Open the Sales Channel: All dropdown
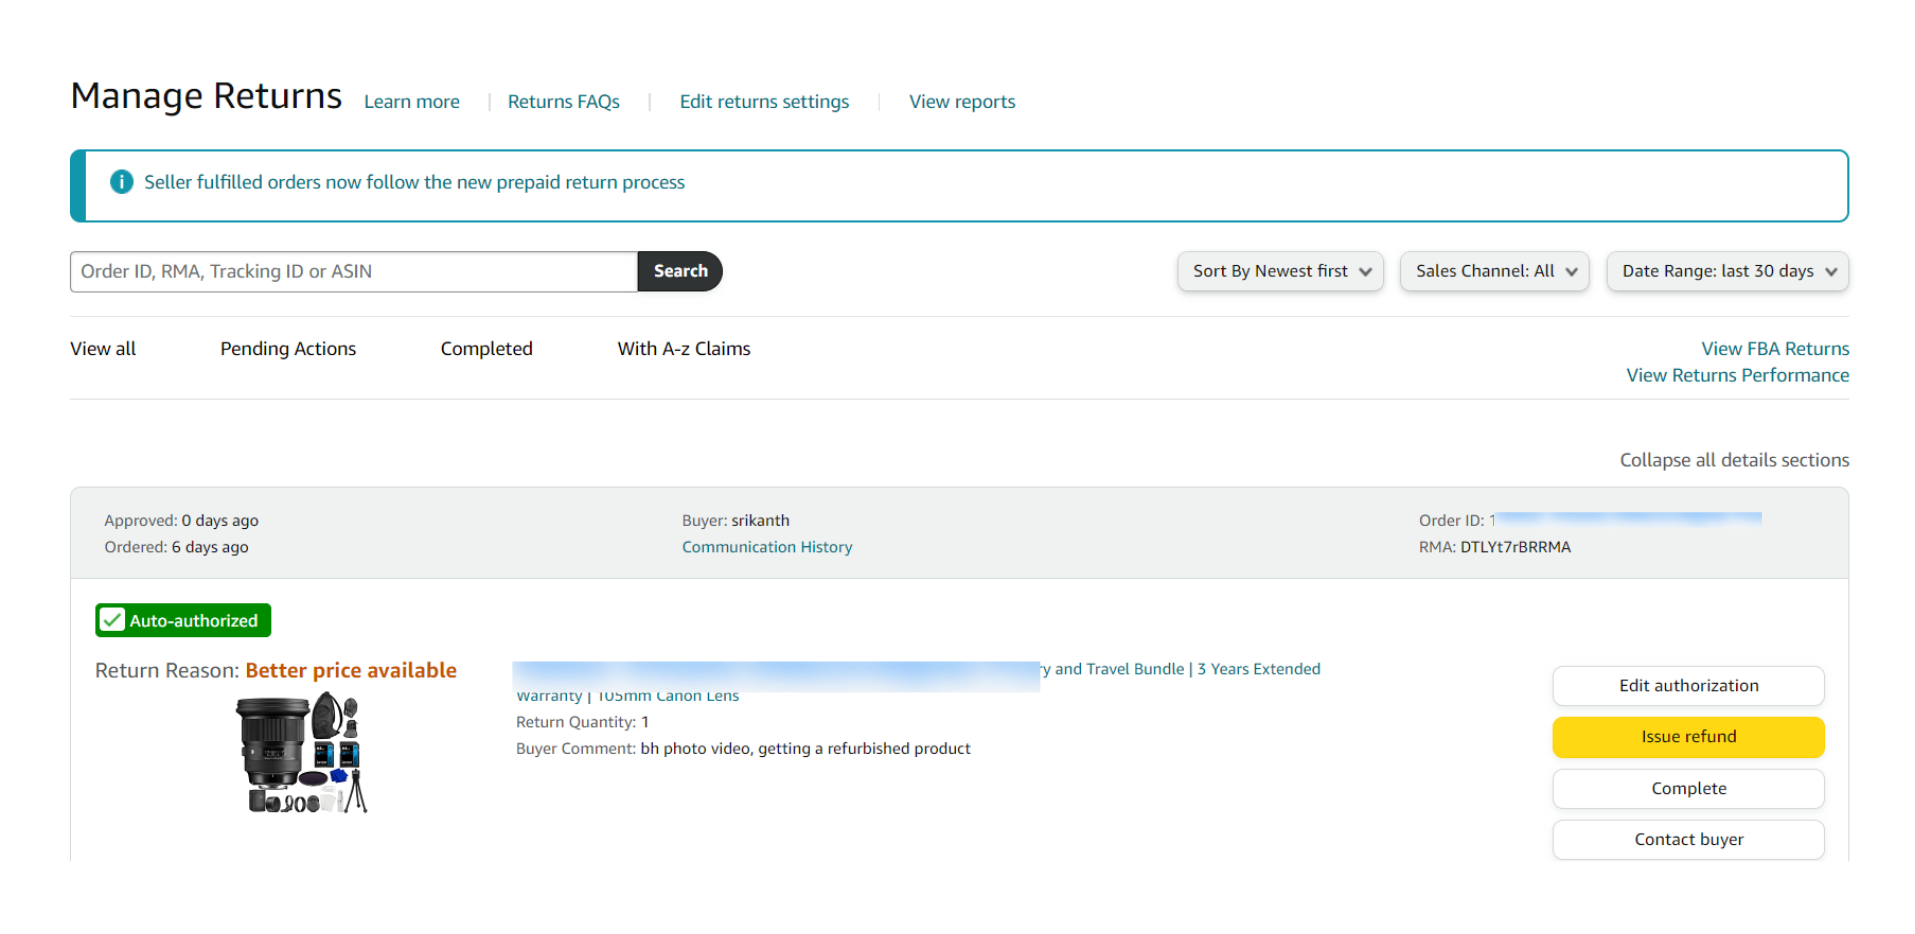This screenshot has width=1915, height=934. pos(1494,271)
